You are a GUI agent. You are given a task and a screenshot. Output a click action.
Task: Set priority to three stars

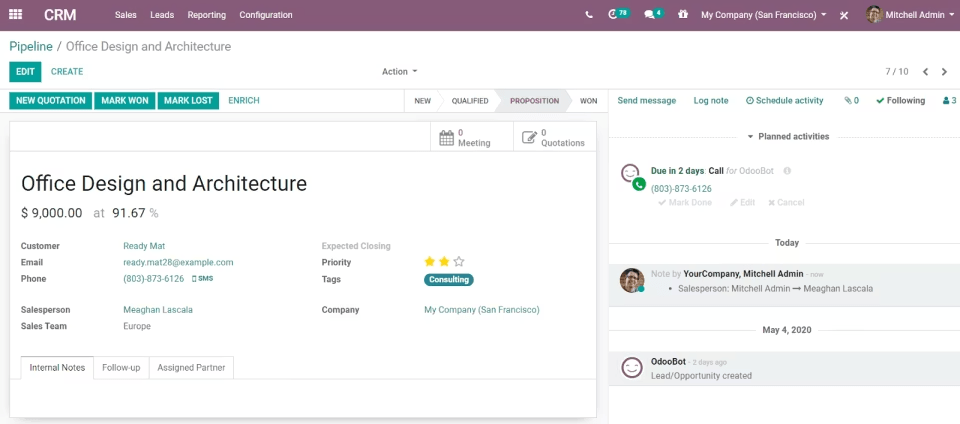[459, 262]
